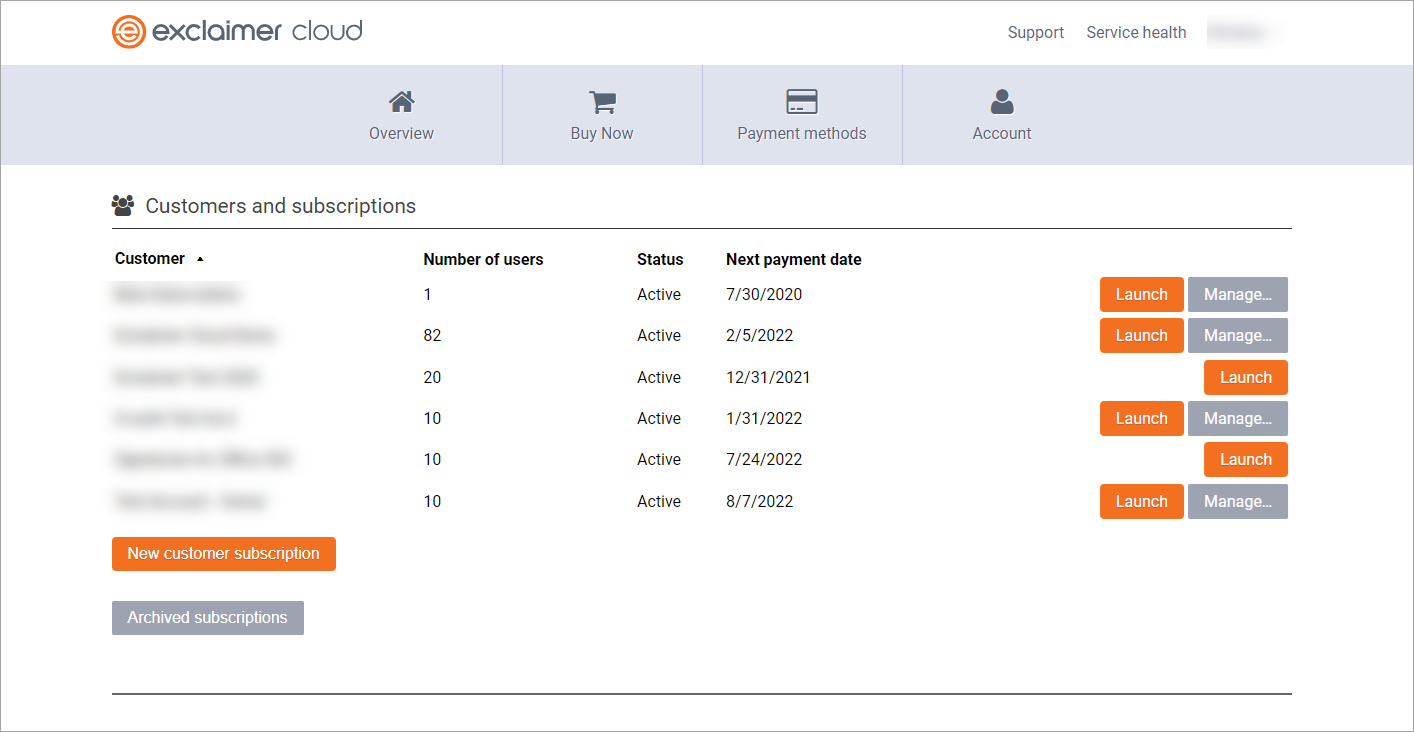Toggle sort arrow next to Customer column
1414x732 pixels.
(x=200, y=259)
